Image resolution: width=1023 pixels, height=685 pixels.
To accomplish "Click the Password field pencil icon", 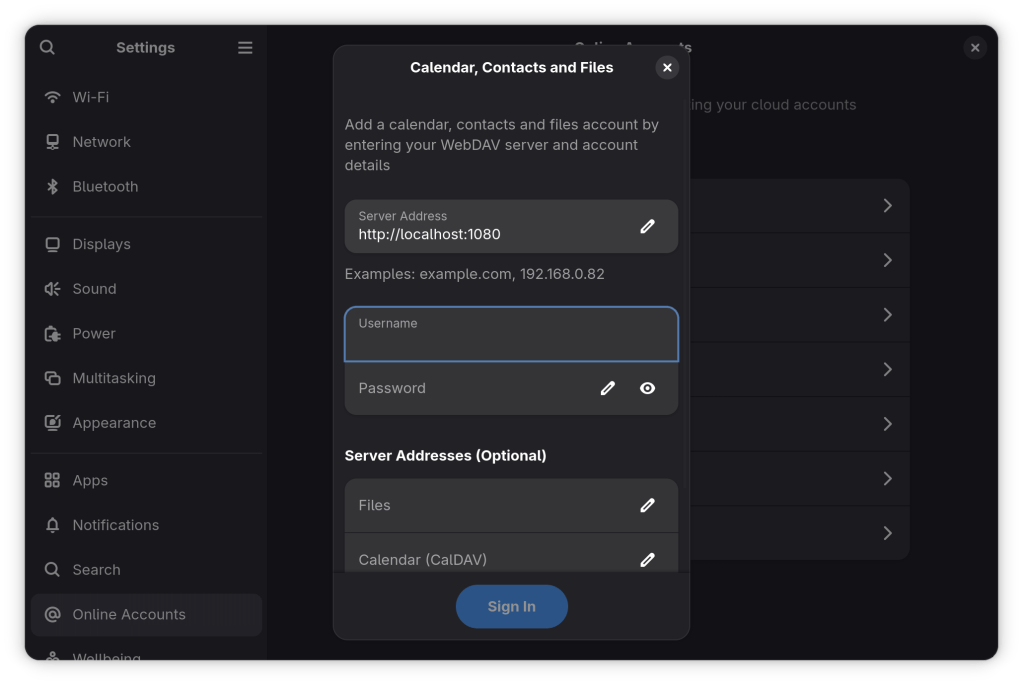I will coord(607,388).
